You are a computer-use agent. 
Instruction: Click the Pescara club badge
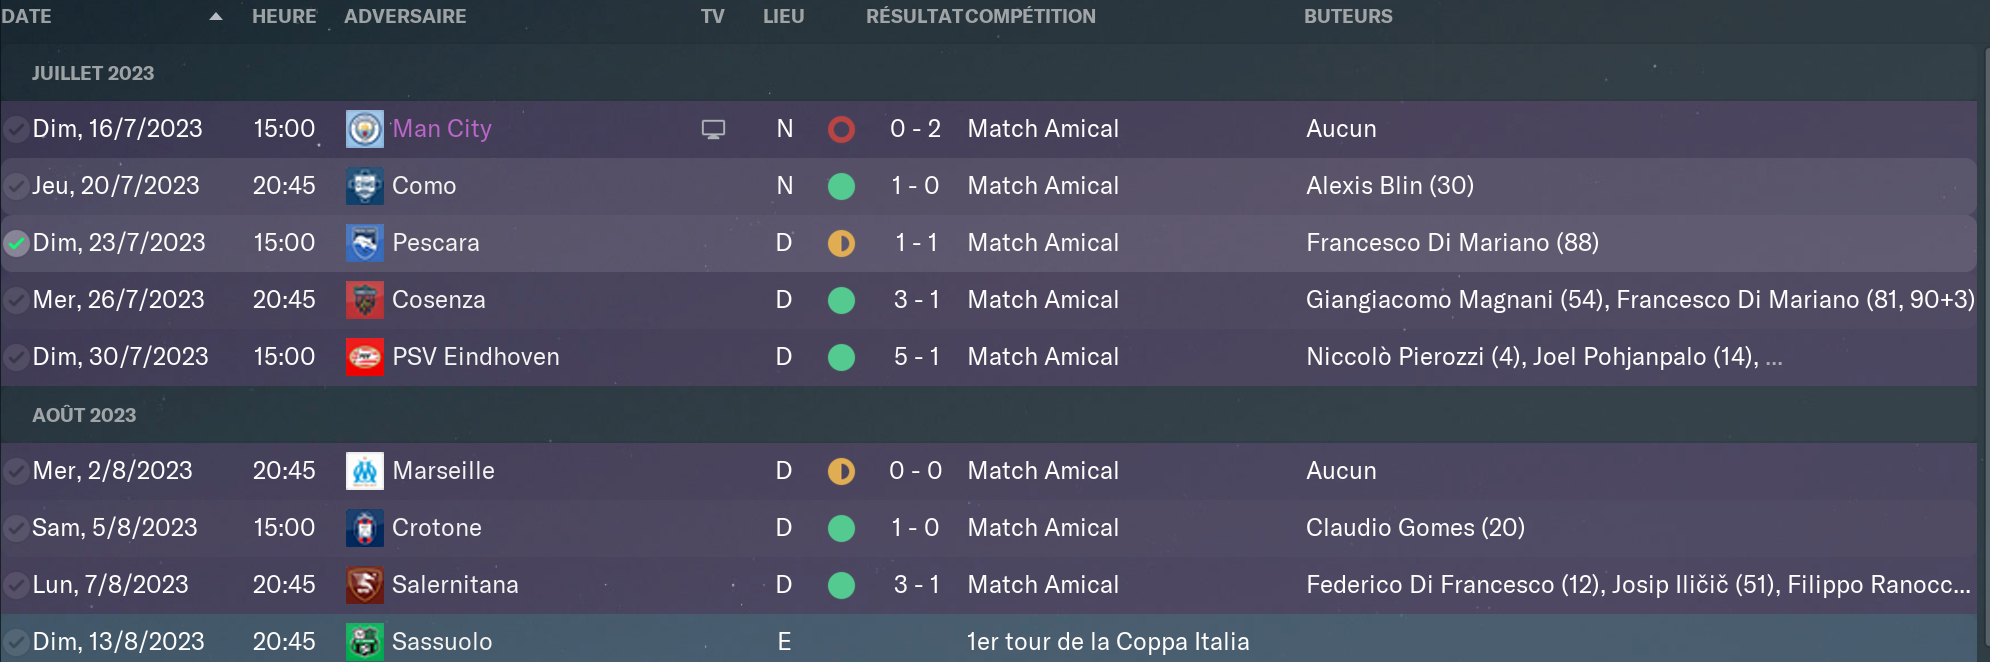(364, 243)
